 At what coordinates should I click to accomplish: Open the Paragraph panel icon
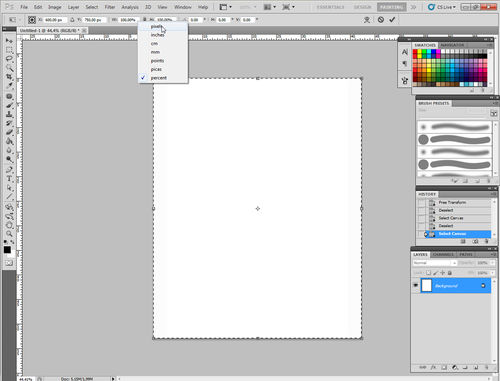(x=405, y=63)
